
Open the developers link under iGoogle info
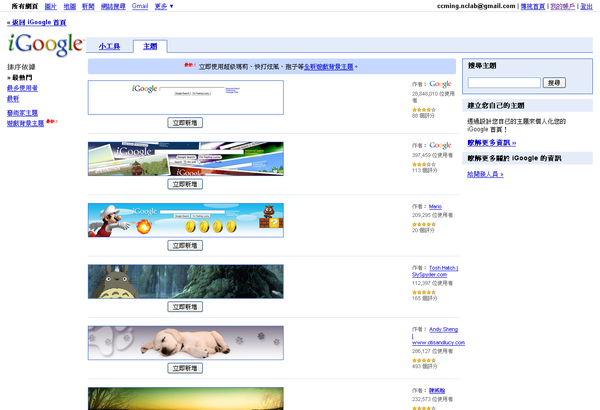(x=485, y=174)
